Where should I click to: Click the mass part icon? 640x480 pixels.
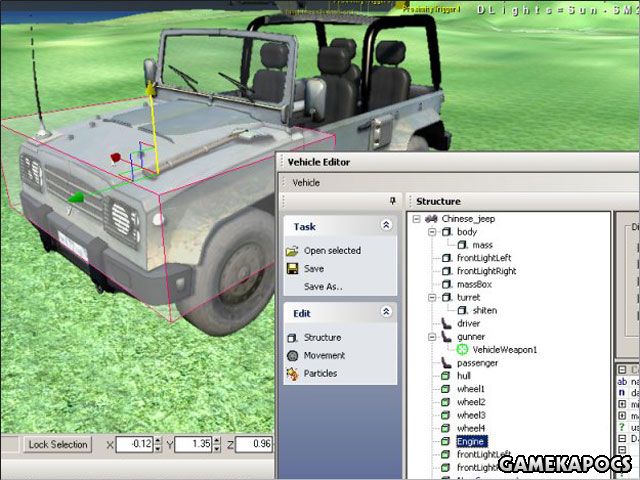462,245
